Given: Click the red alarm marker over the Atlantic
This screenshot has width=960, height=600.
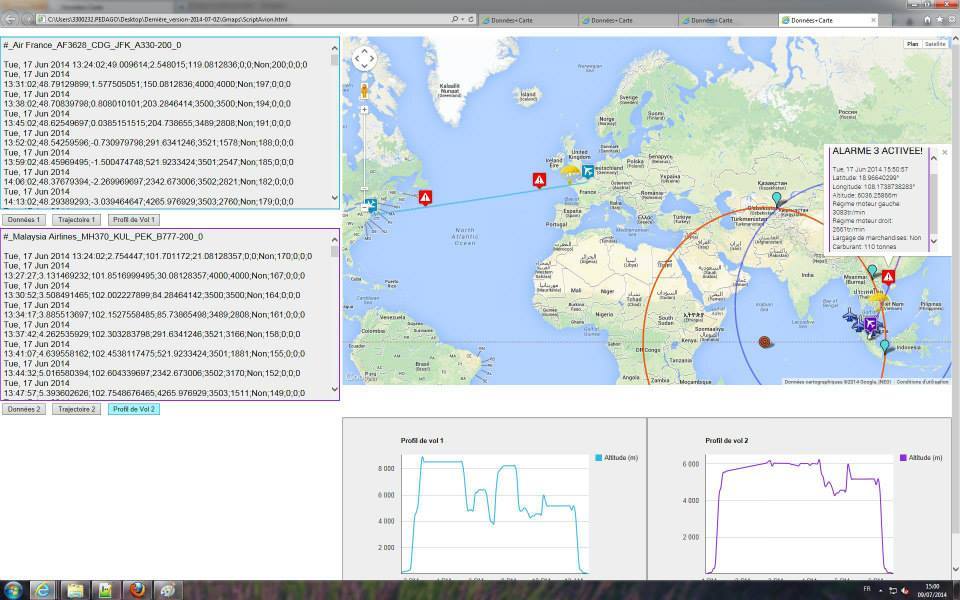Looking at the screenshot, I should point(425,197).
